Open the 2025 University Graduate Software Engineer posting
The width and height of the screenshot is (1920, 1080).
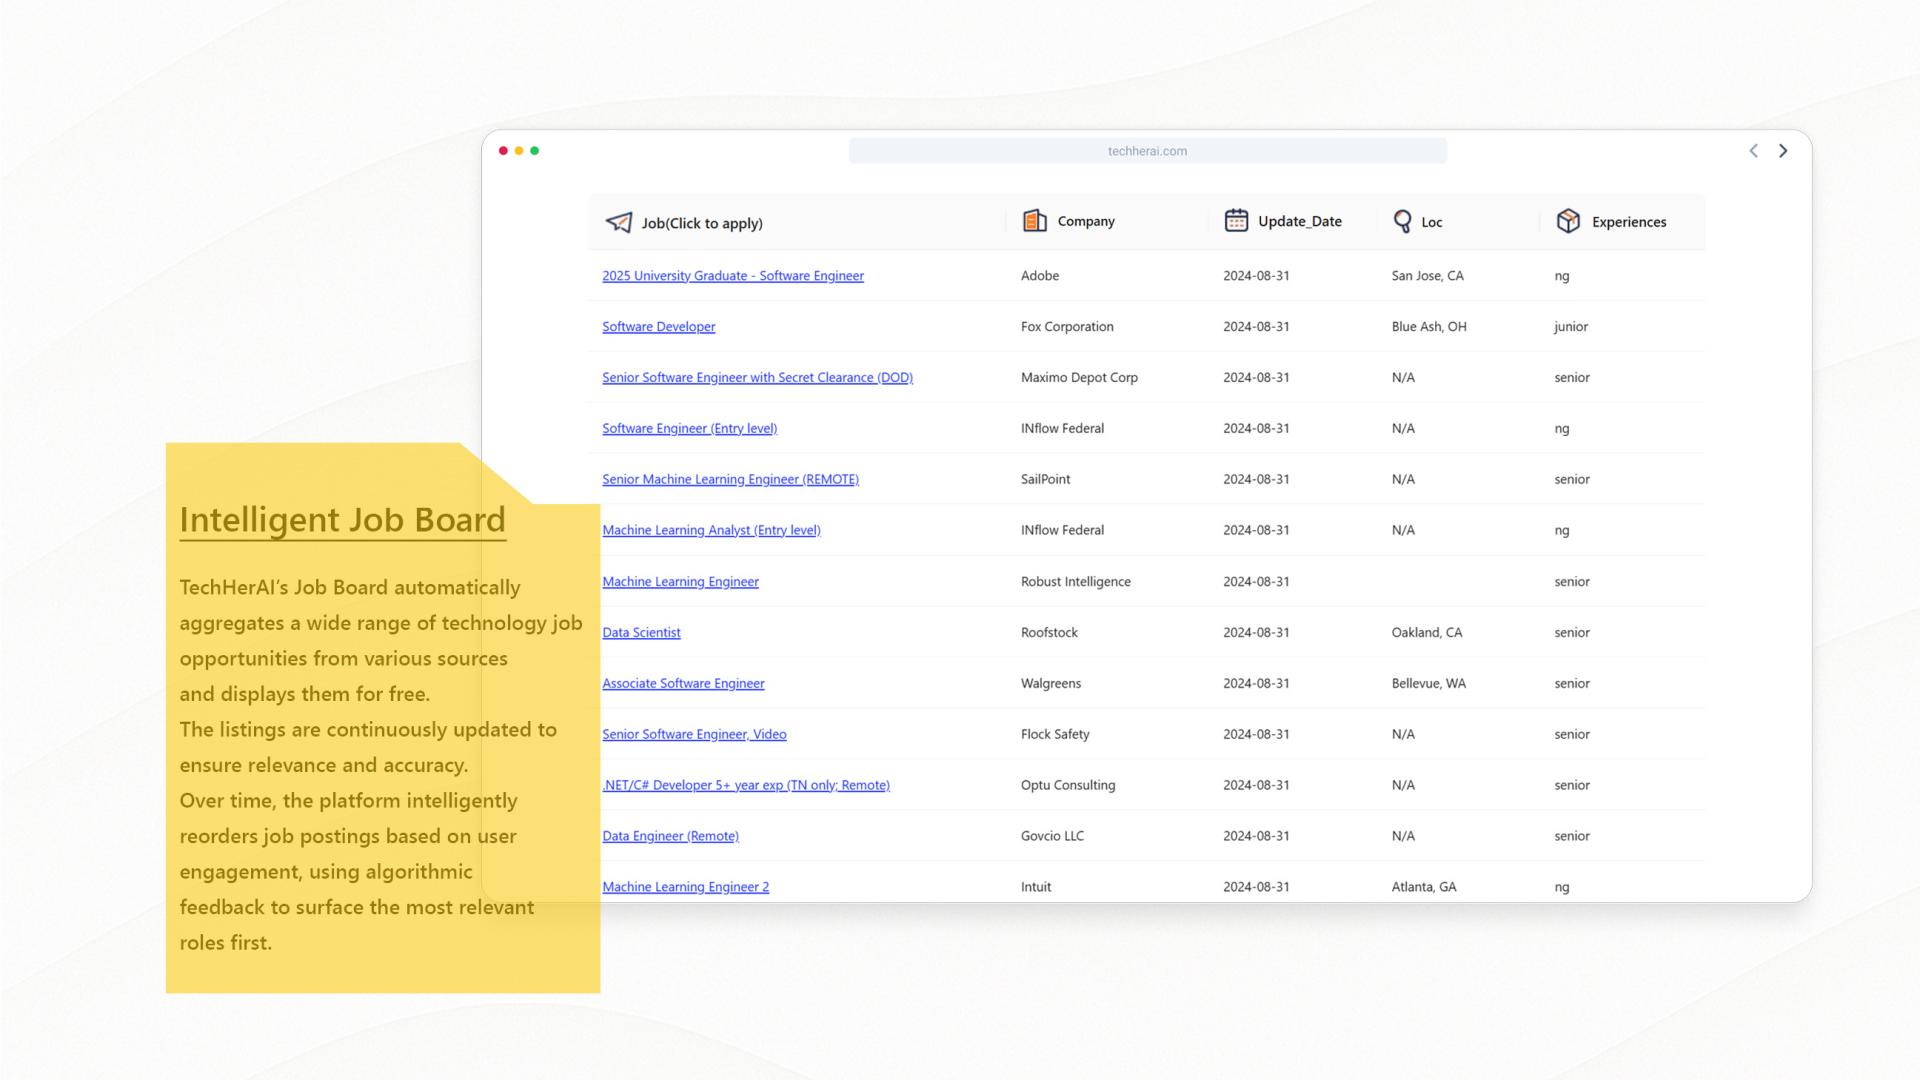[732, 275]
